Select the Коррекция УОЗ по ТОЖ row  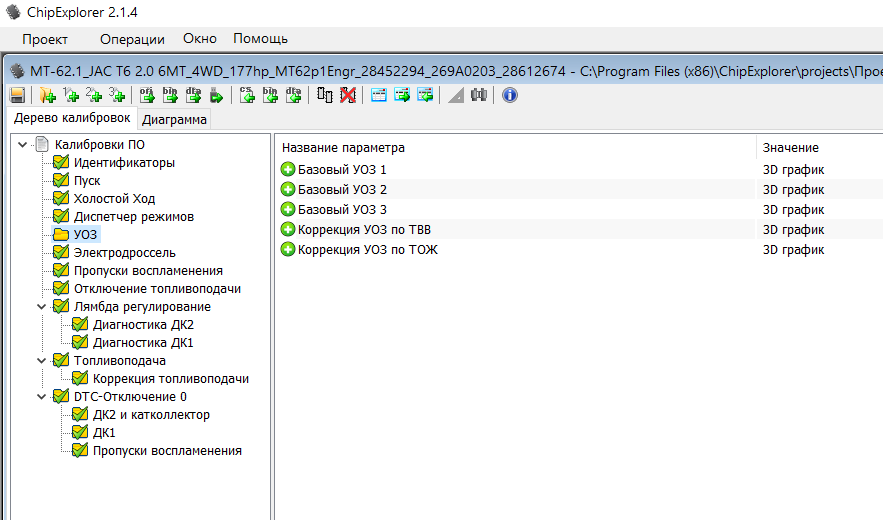point(367,250)
